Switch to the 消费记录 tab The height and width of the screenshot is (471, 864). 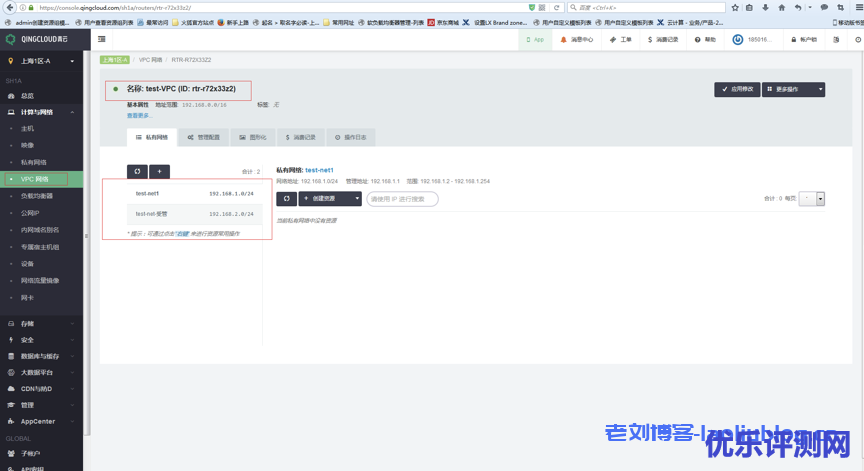(301, 137)
